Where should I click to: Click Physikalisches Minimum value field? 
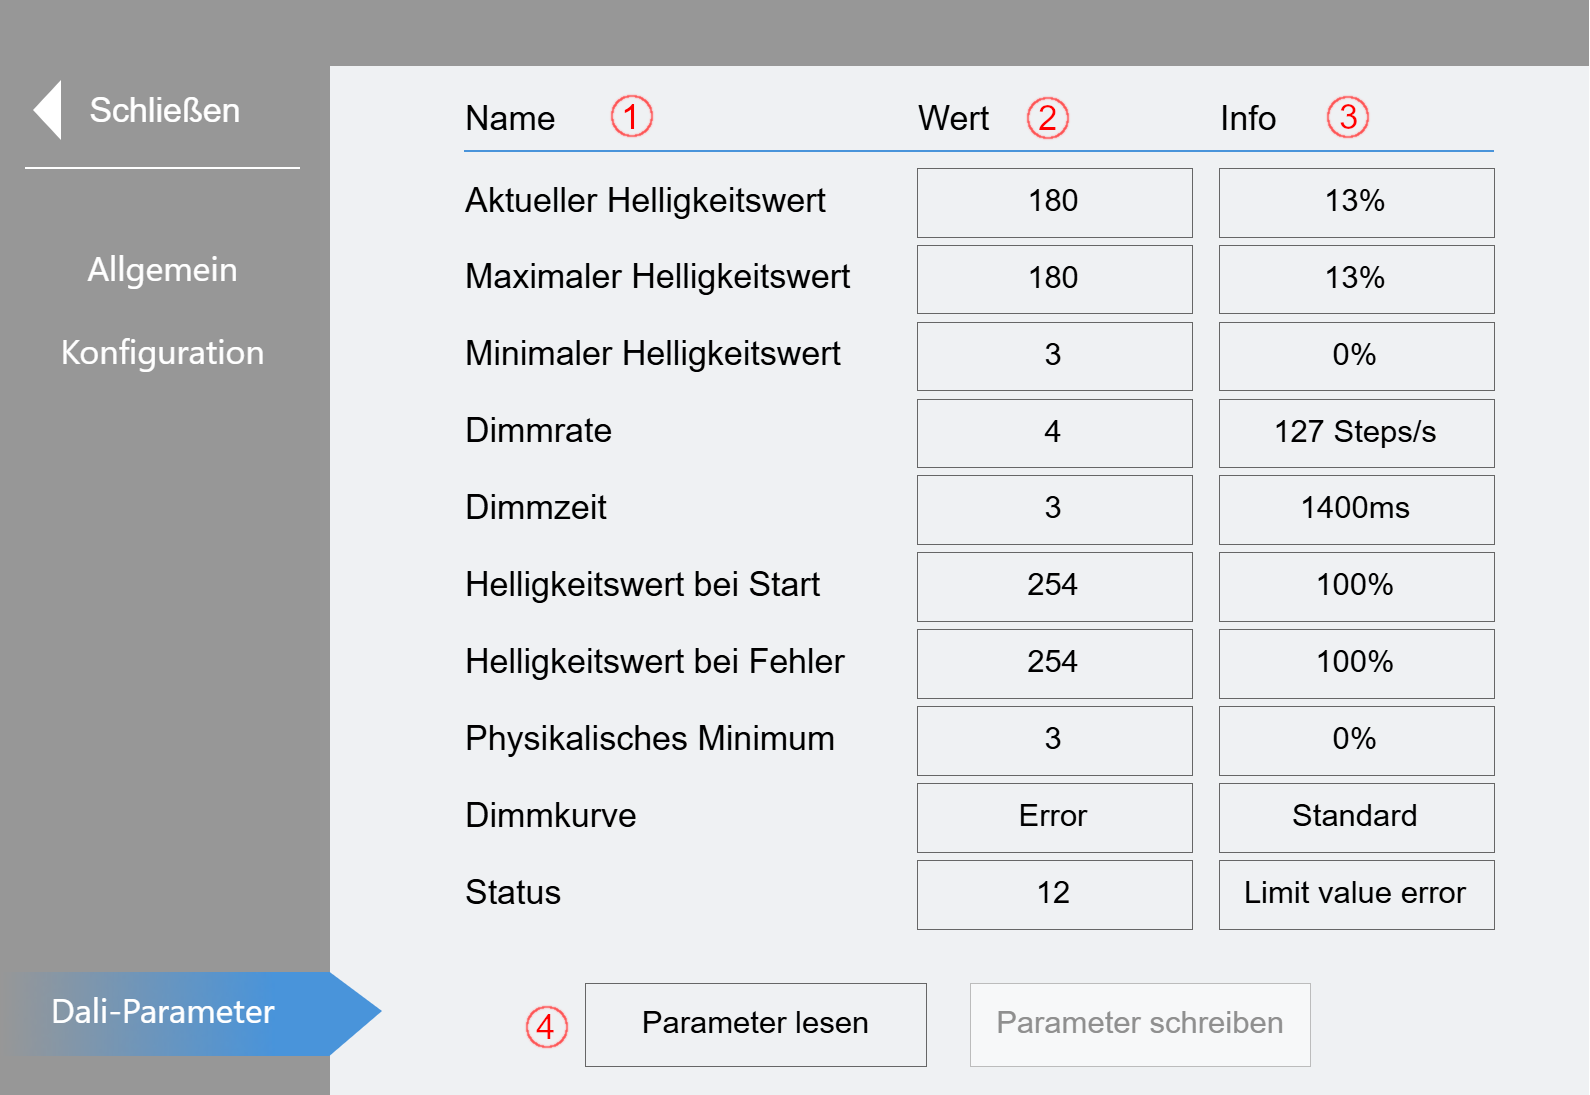(x=1054, y=741)
